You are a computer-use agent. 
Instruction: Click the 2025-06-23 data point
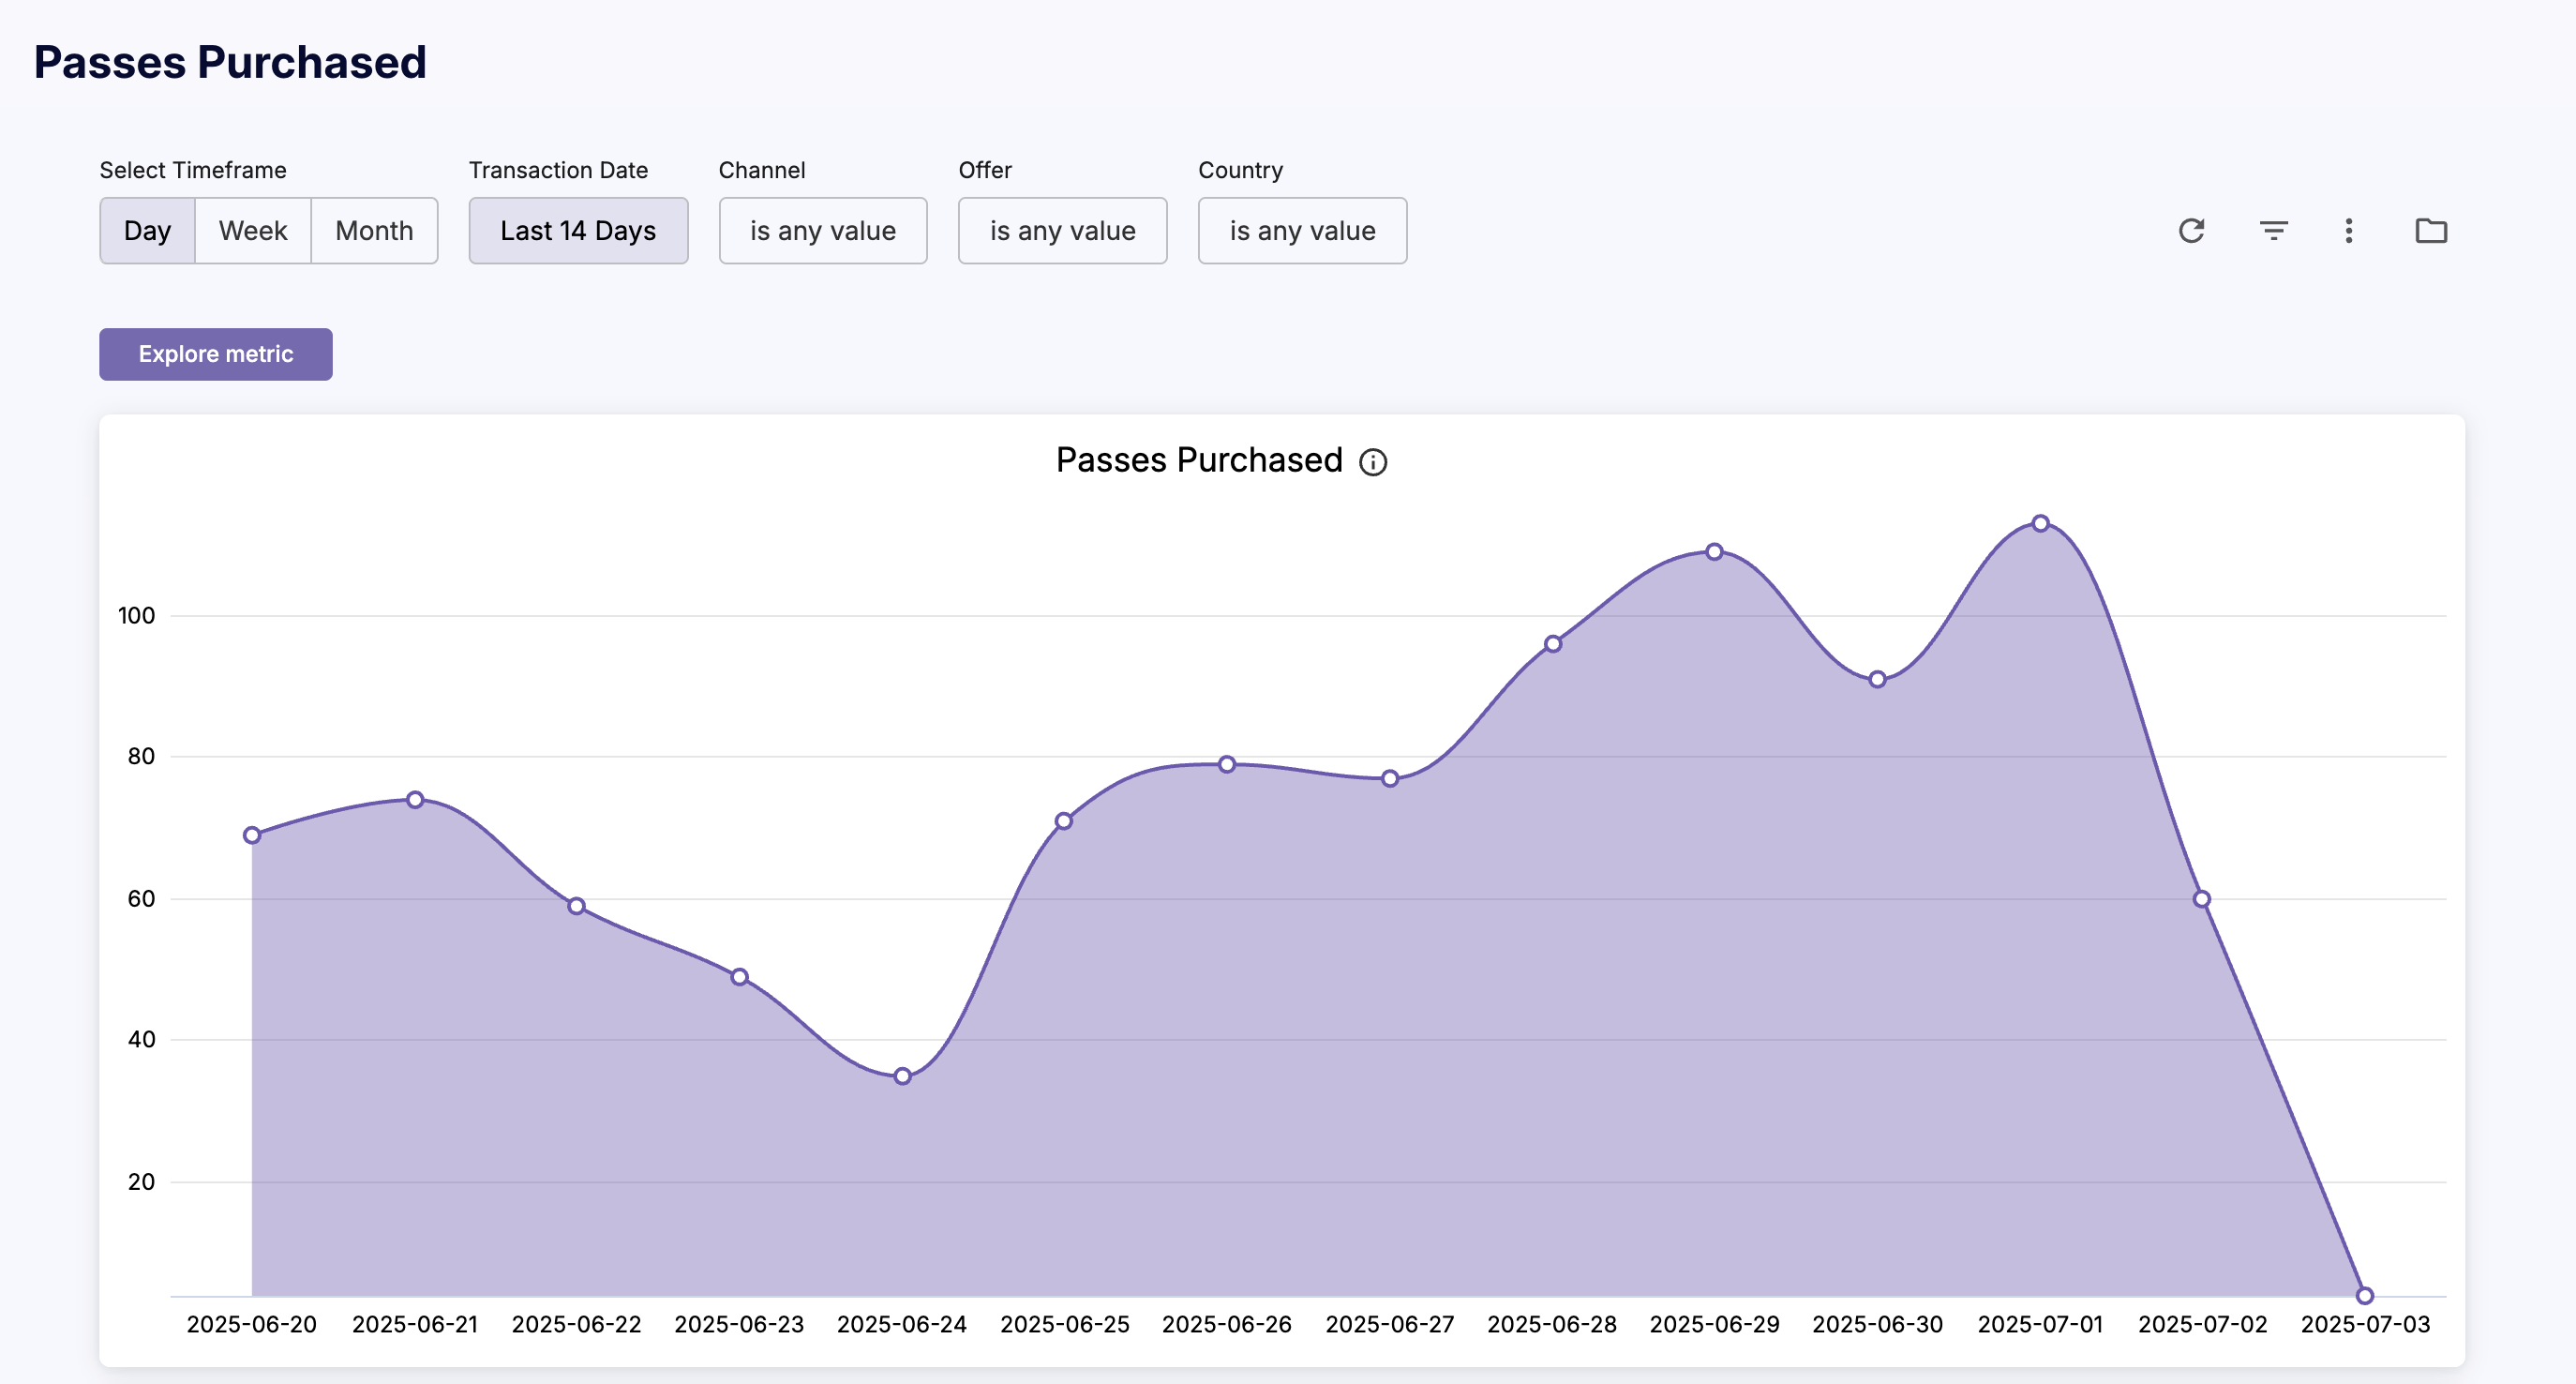[739, 977]
